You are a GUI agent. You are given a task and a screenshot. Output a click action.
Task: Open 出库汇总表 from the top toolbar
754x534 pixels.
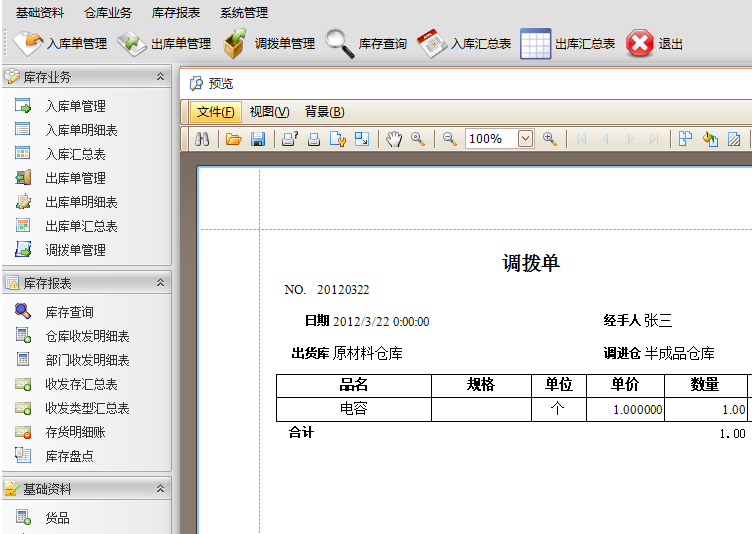[568, 44]
